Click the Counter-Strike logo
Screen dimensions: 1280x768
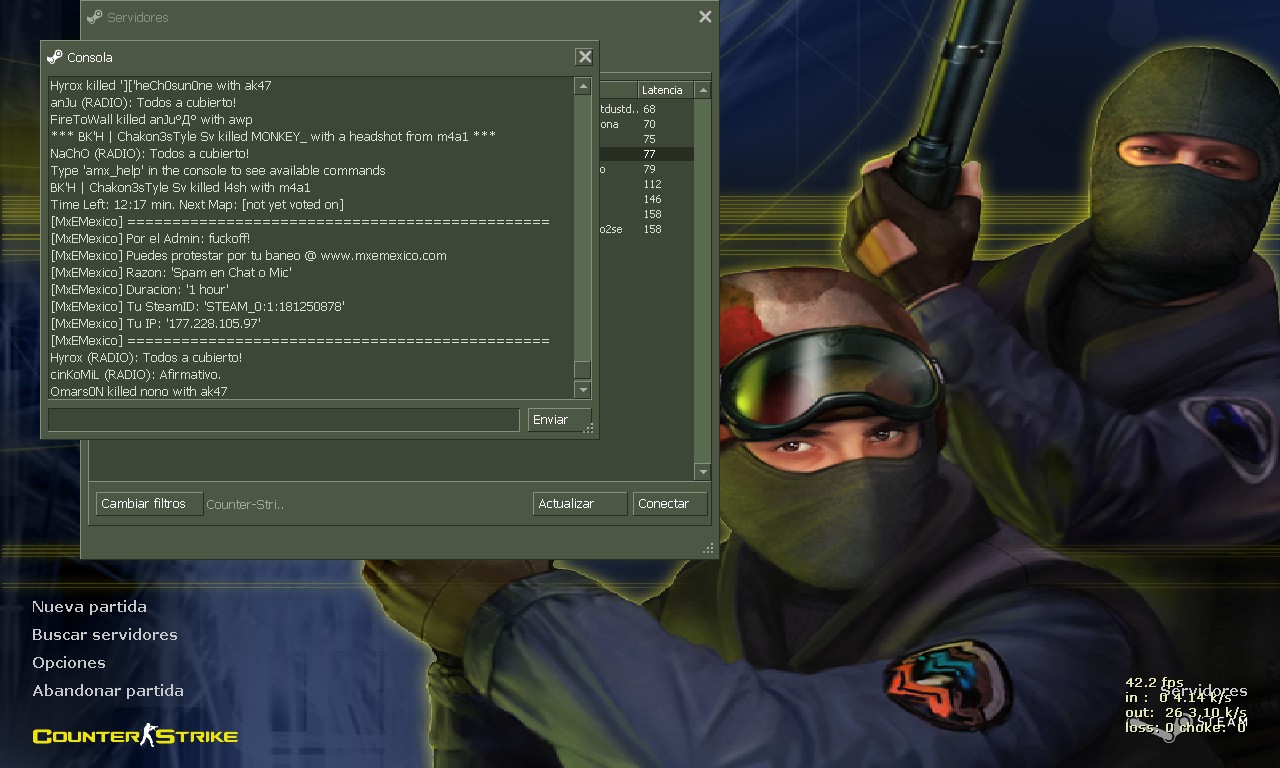point(135,737)
